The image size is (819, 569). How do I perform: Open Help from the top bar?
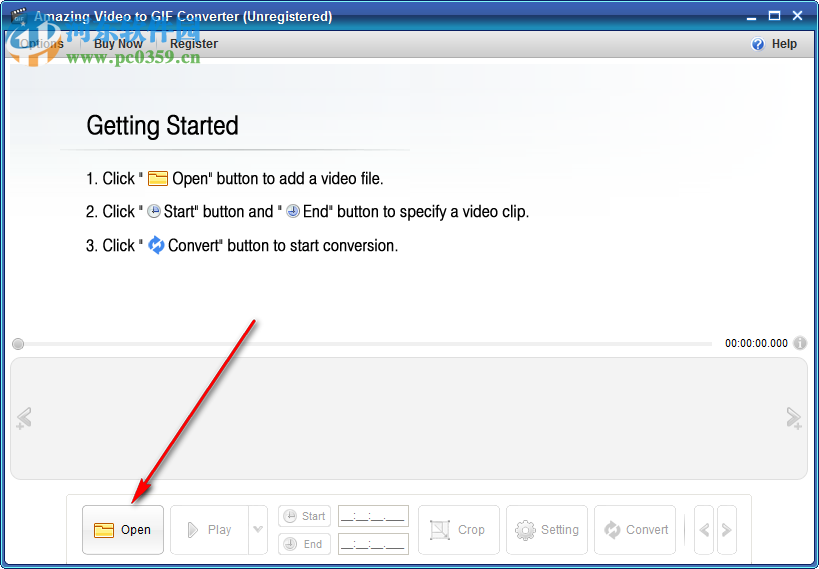click(x=784, y=44)
